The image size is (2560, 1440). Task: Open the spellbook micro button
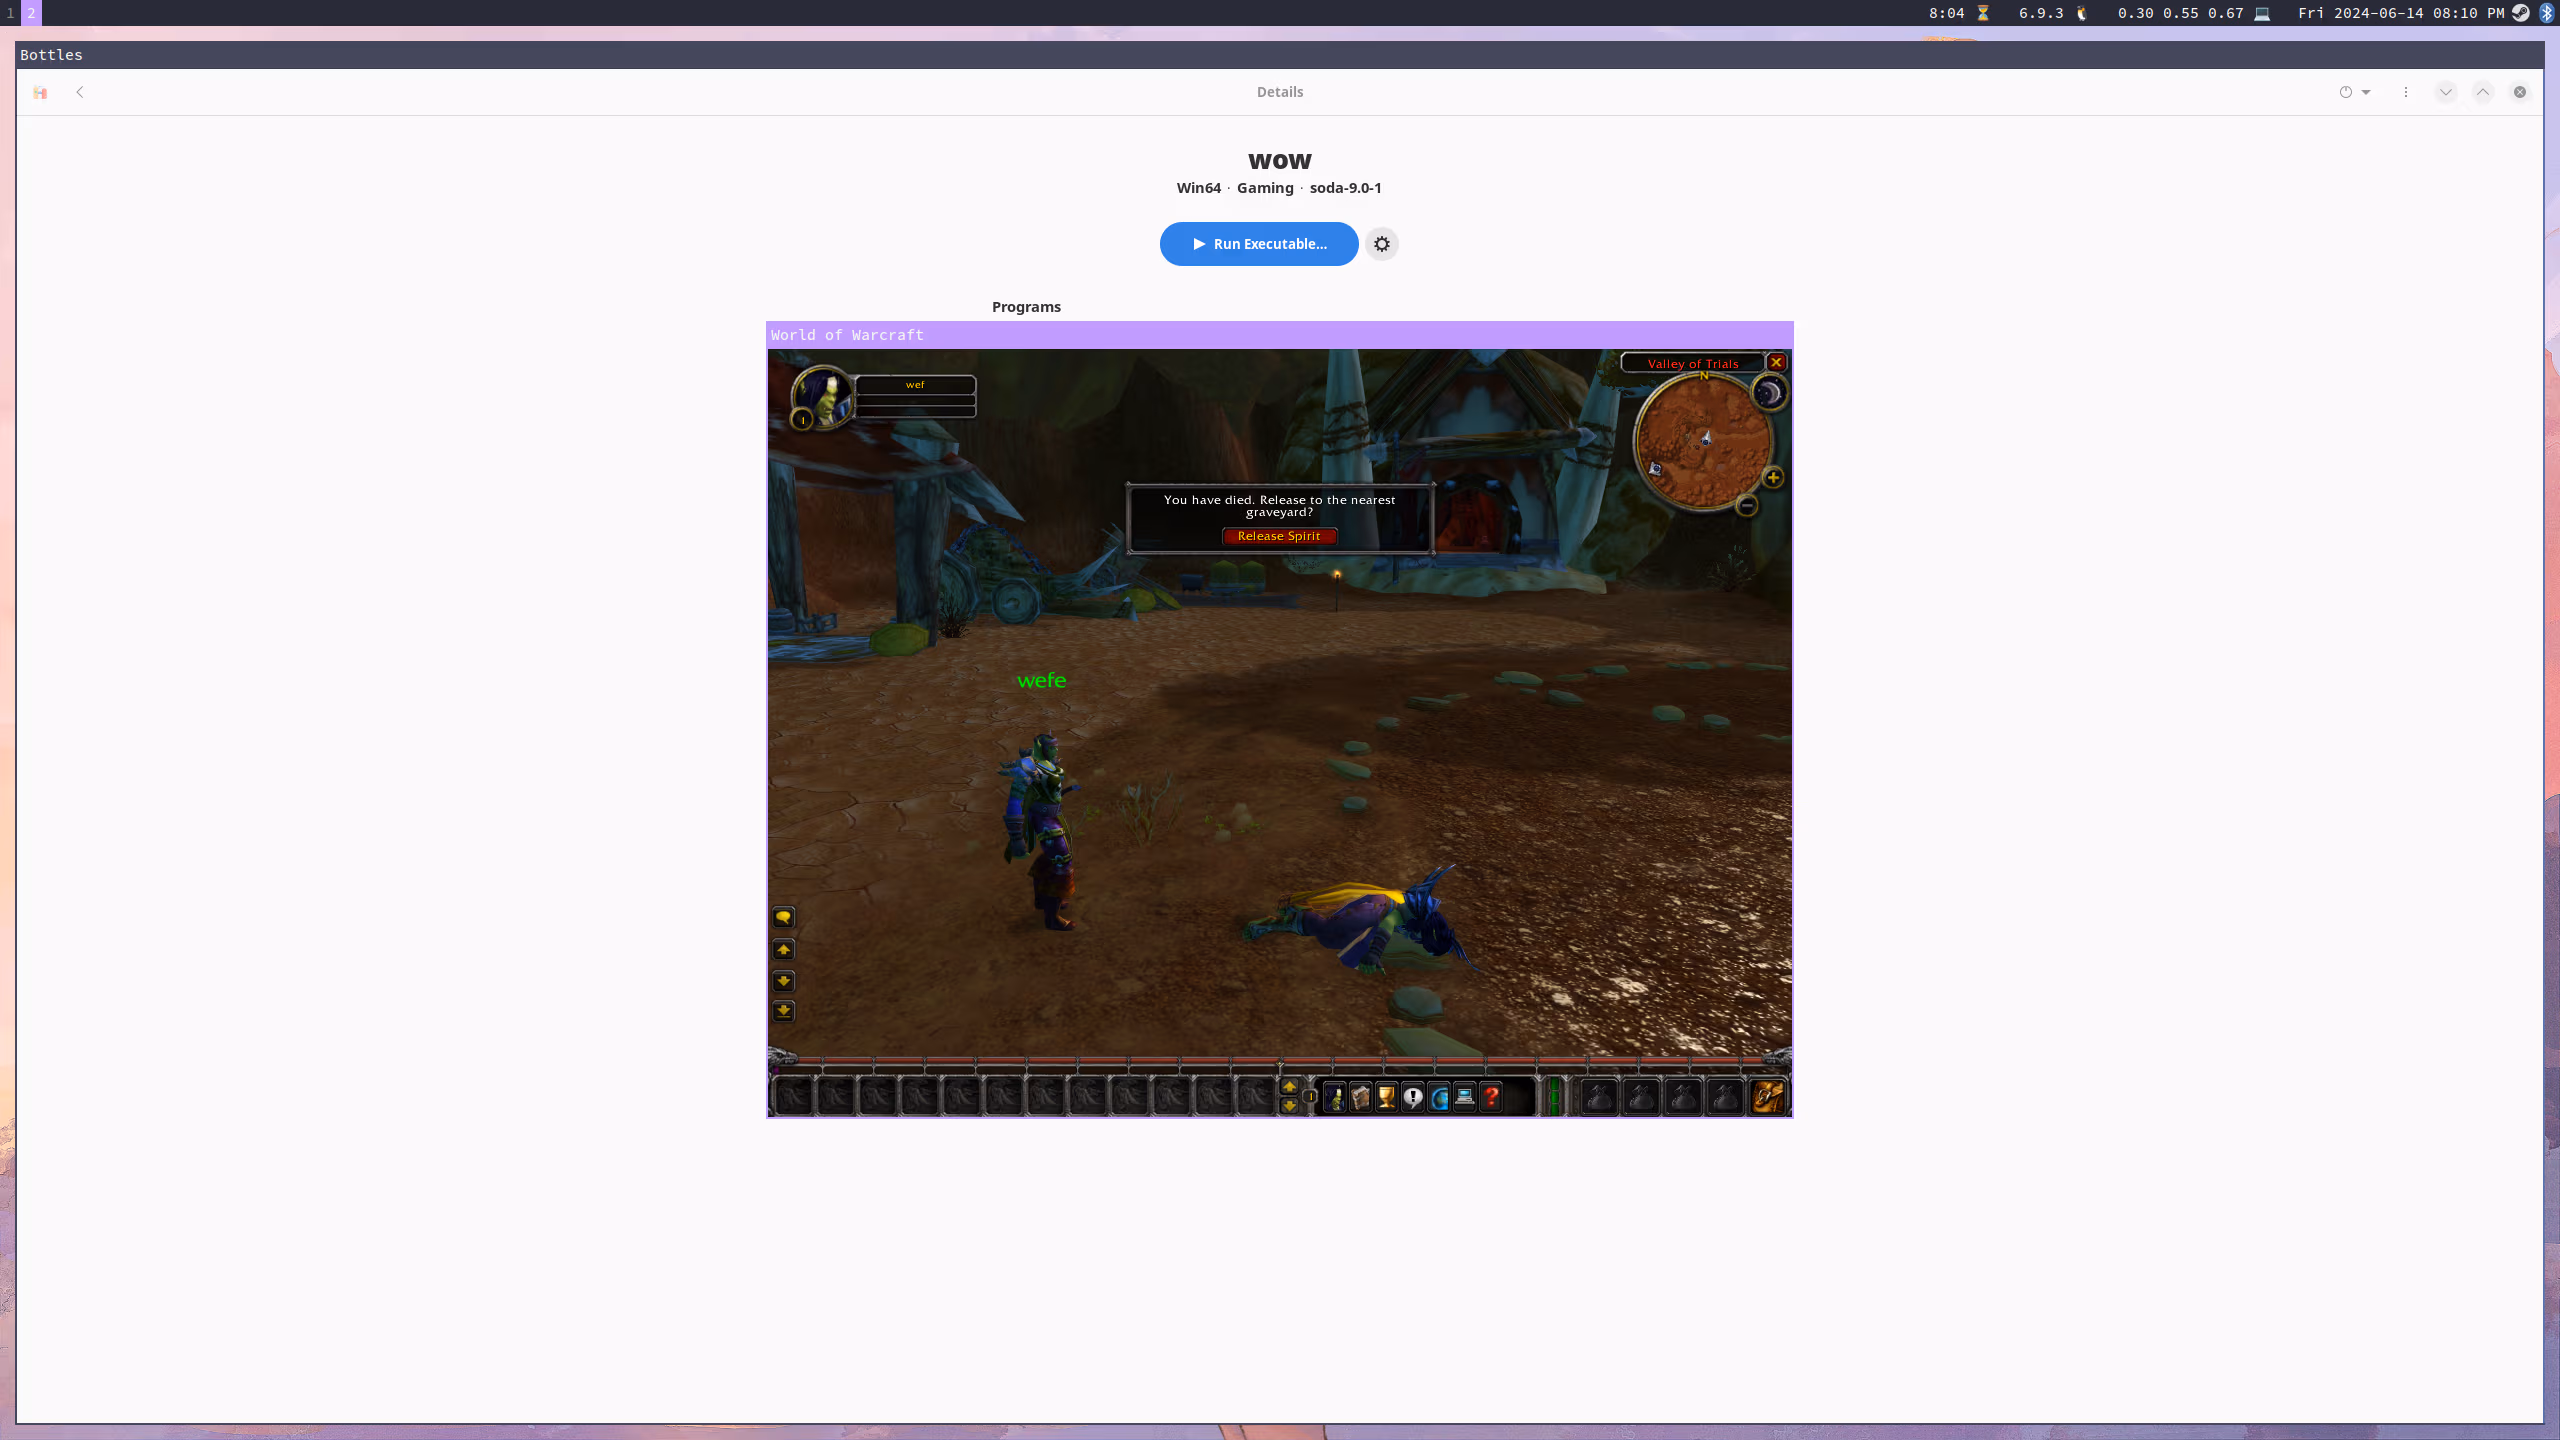[1361, 1098]
